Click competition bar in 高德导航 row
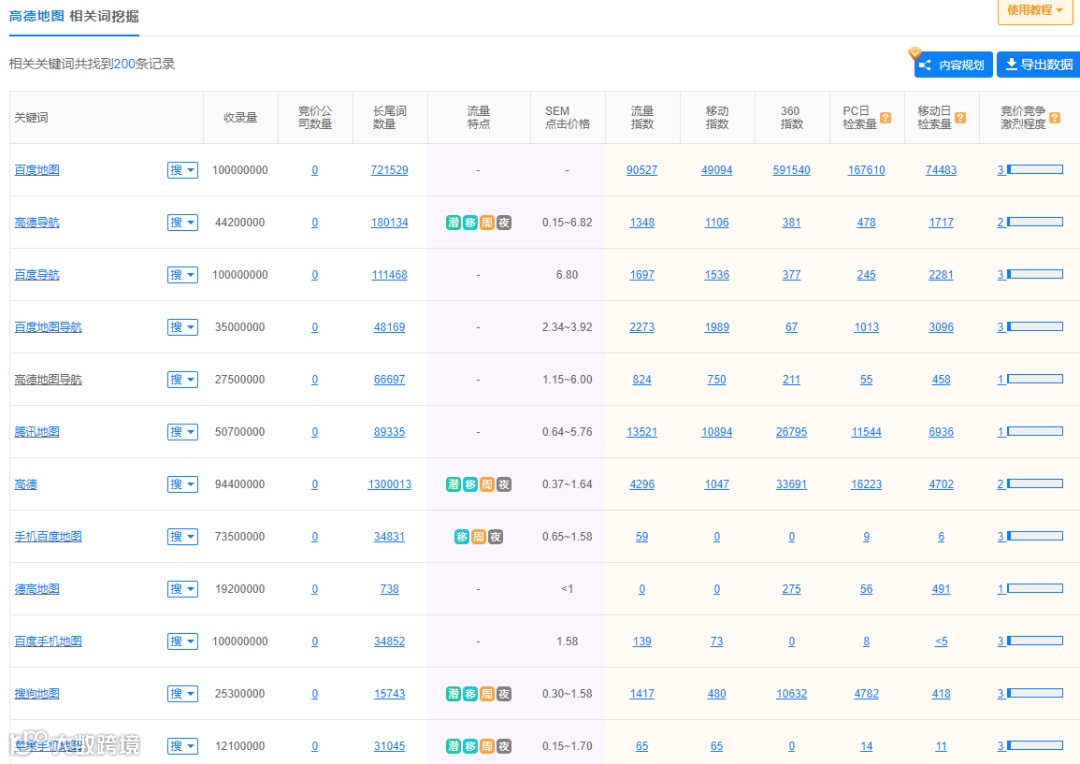This screenshot has width=1080, height=764. pos(1035,222)
